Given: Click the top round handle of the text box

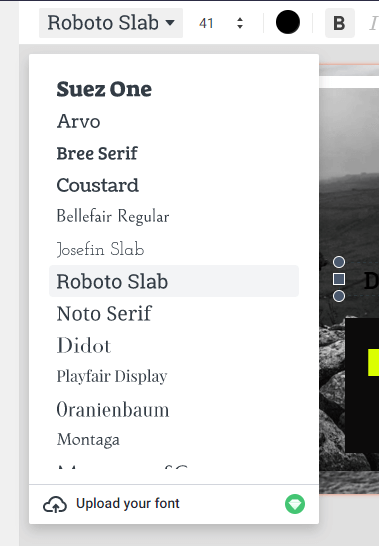Looking at the screenshot, I should coord(339,262).
